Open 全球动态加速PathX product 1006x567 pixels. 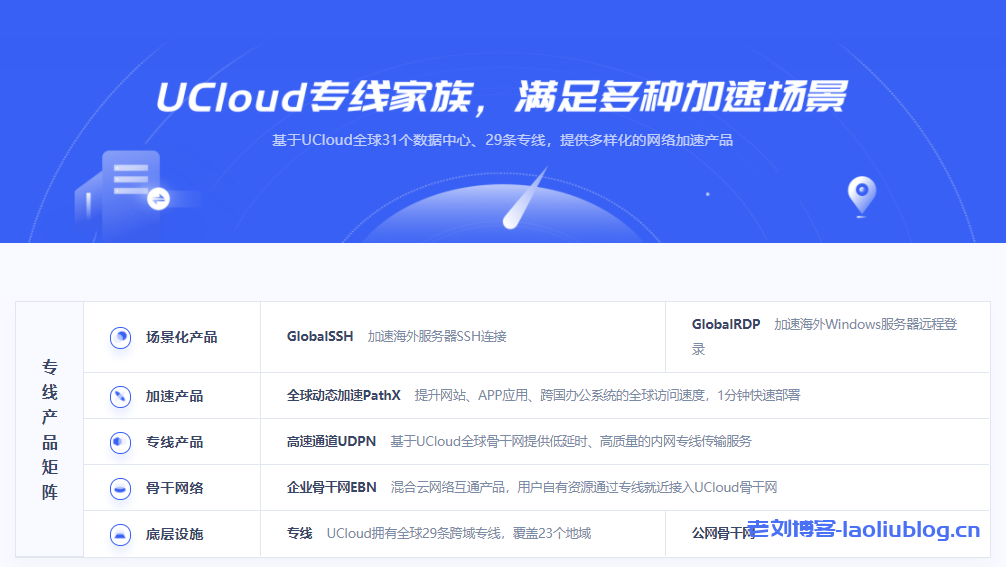(x=343, y=396)
